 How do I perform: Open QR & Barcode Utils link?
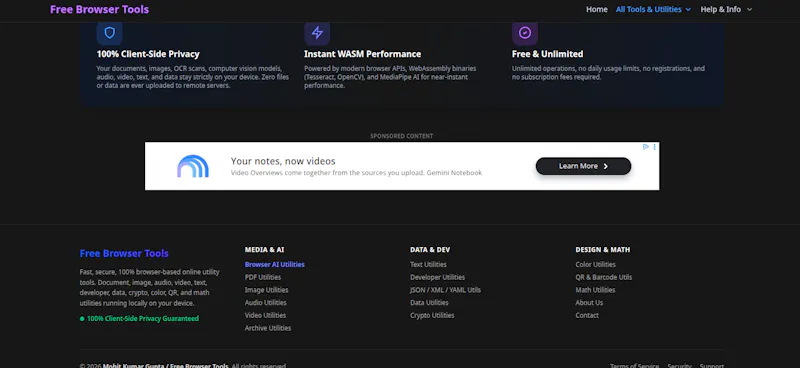point(604,277)
